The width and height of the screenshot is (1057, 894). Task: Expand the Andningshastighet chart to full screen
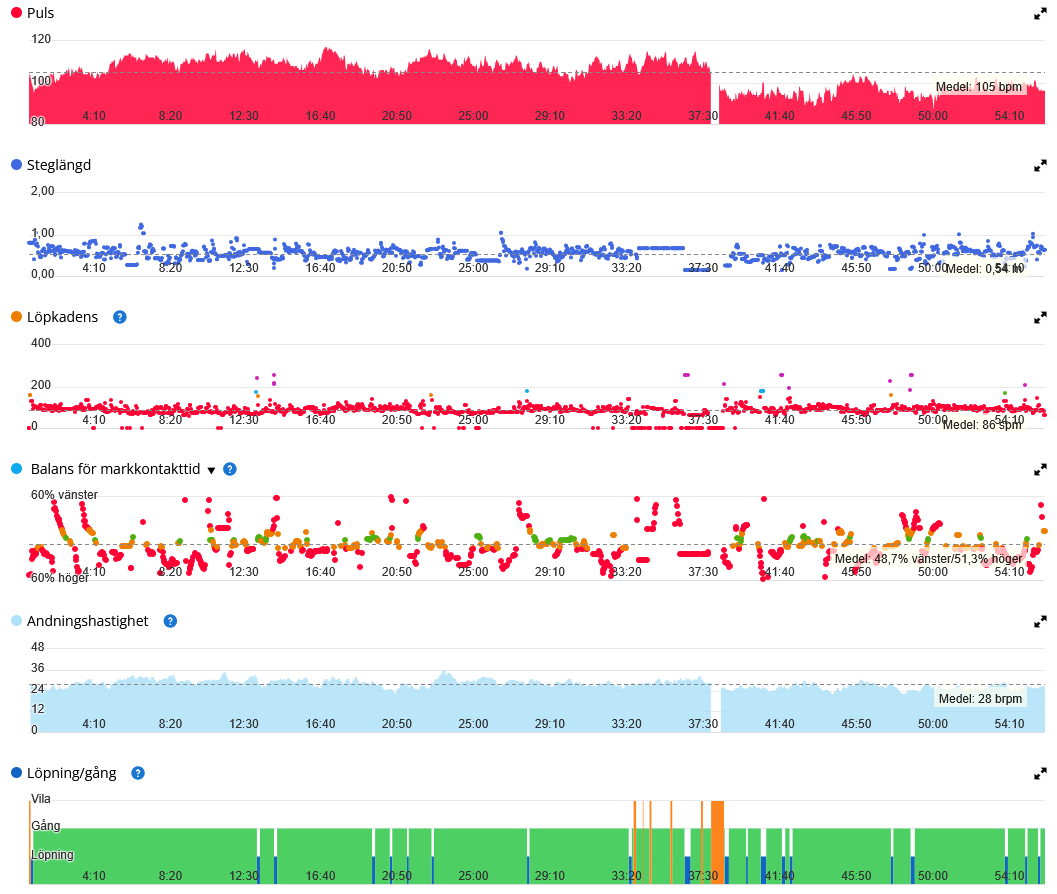pos(1040,622)
